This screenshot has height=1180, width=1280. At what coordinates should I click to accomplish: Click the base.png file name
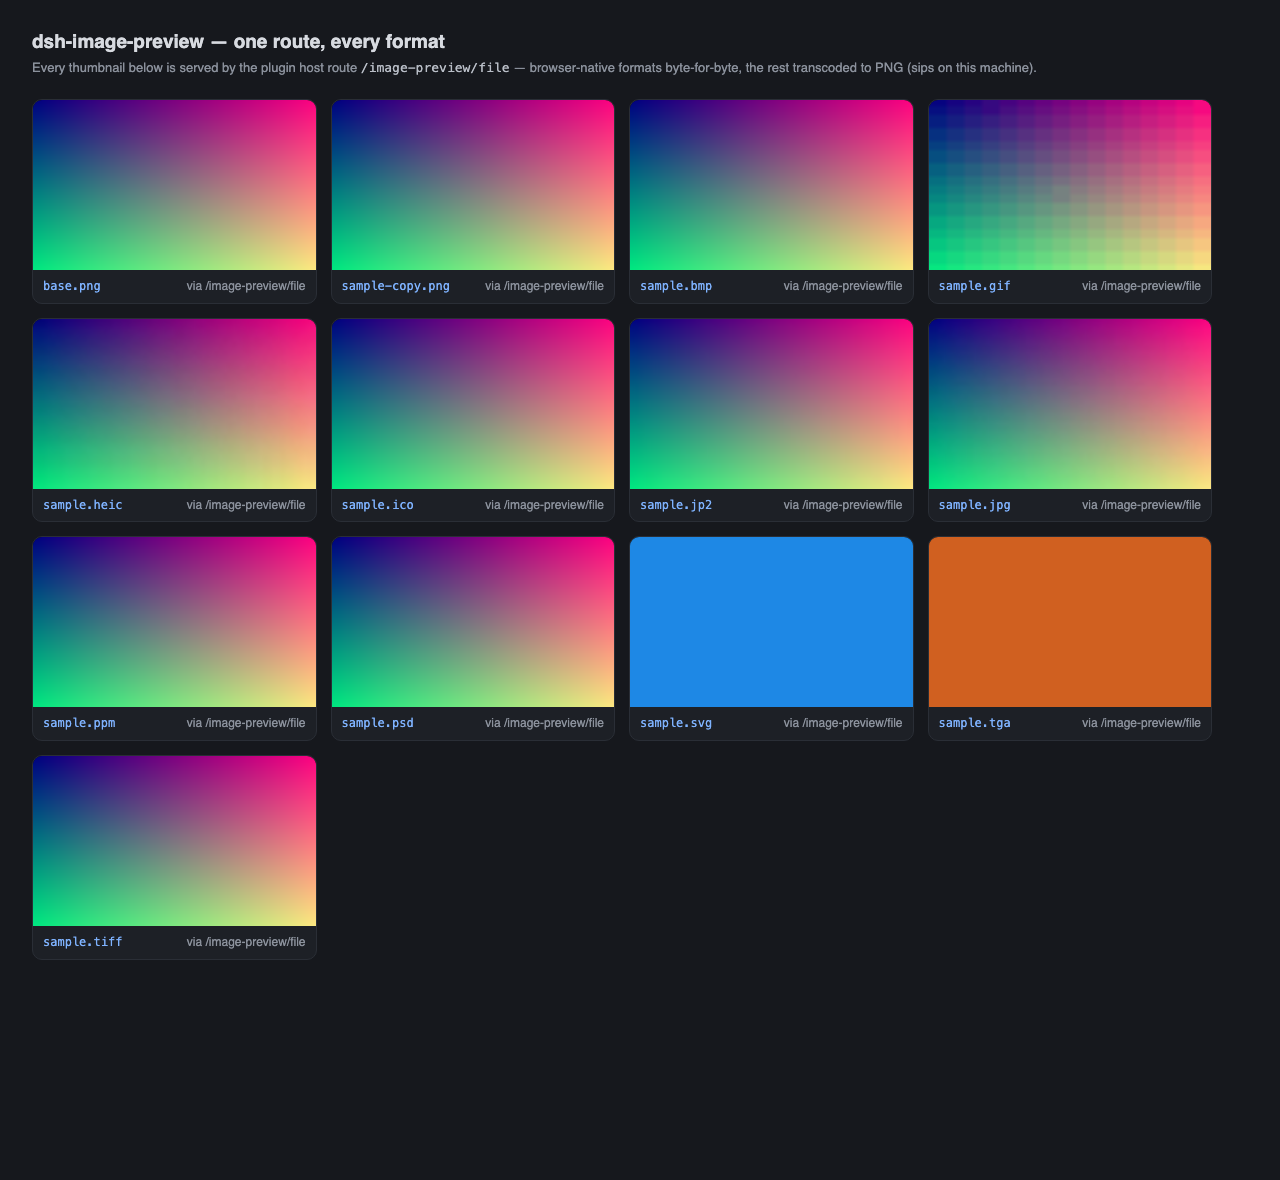pos(72,286)
